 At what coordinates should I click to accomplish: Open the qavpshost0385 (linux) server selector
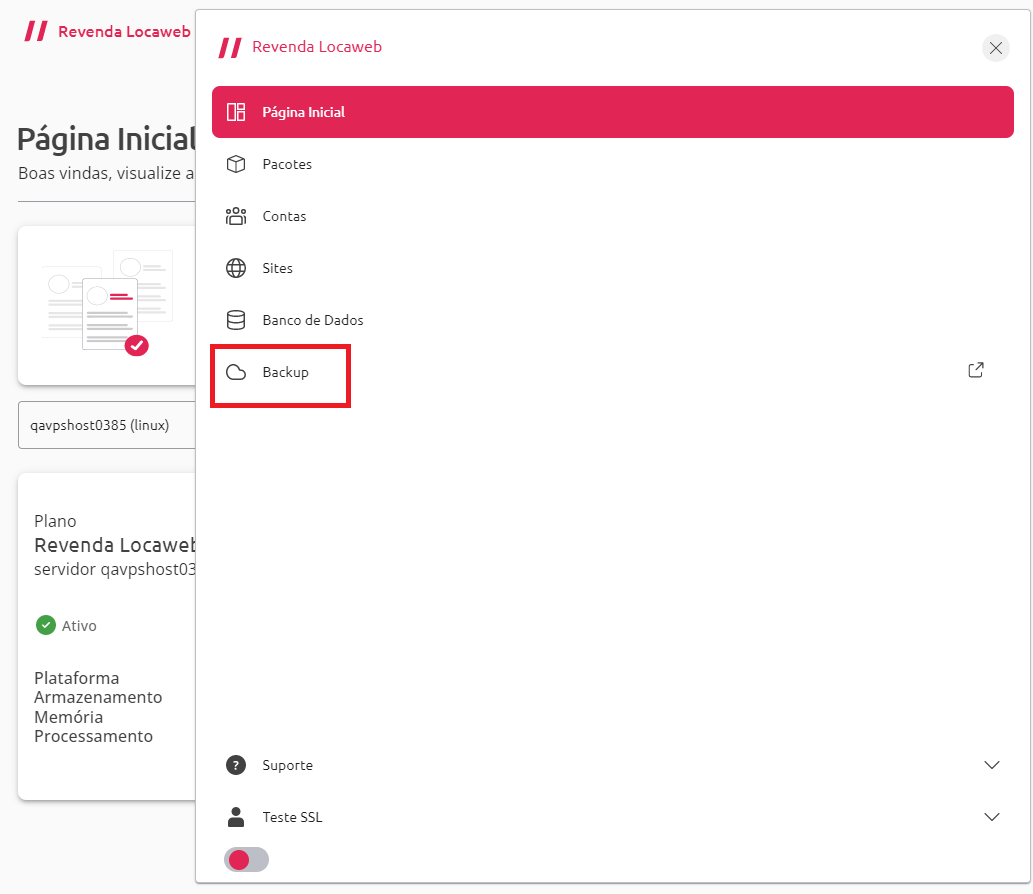[x=107, y=425]
